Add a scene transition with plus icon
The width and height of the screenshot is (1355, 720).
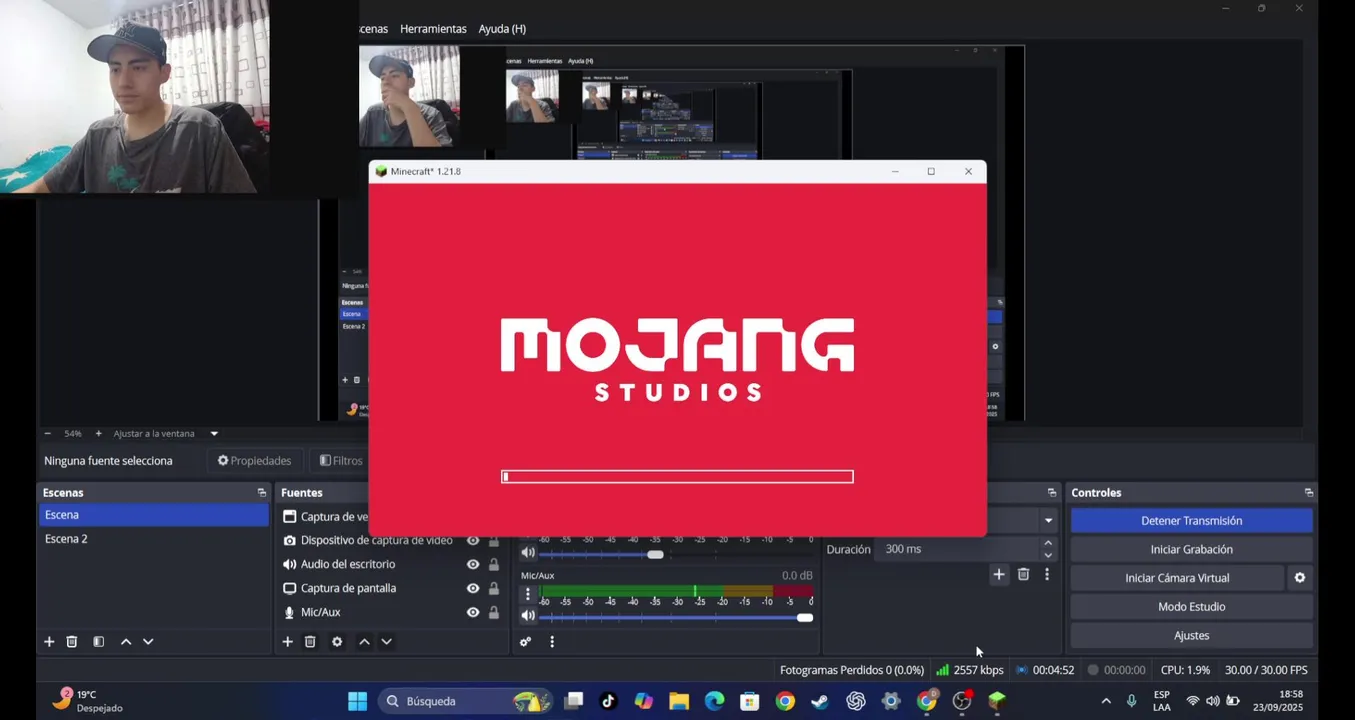pyautogui.click(x=998, y=574)
